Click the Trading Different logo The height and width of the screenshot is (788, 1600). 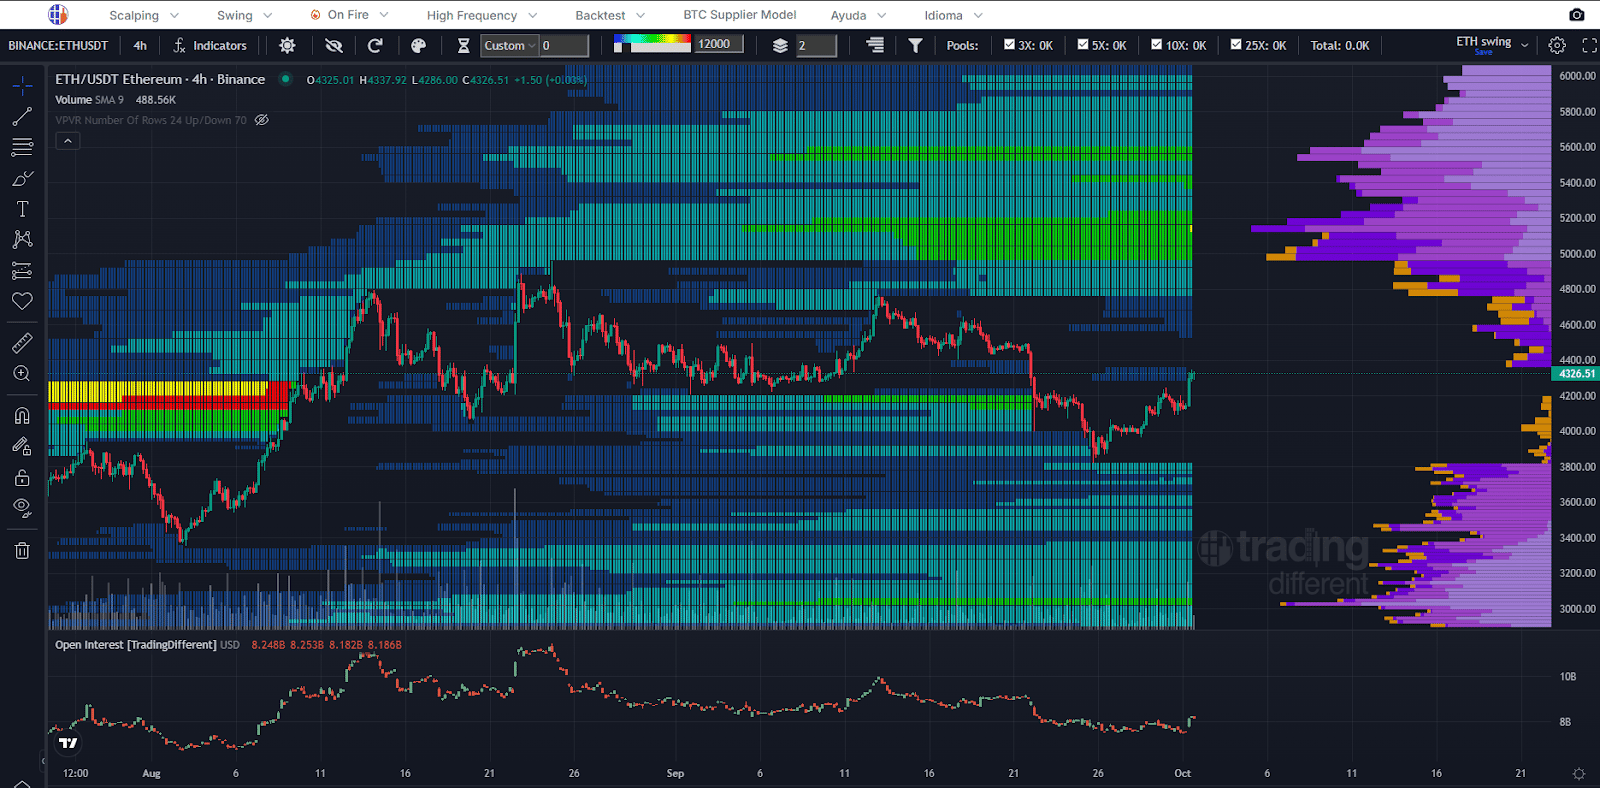58,15
